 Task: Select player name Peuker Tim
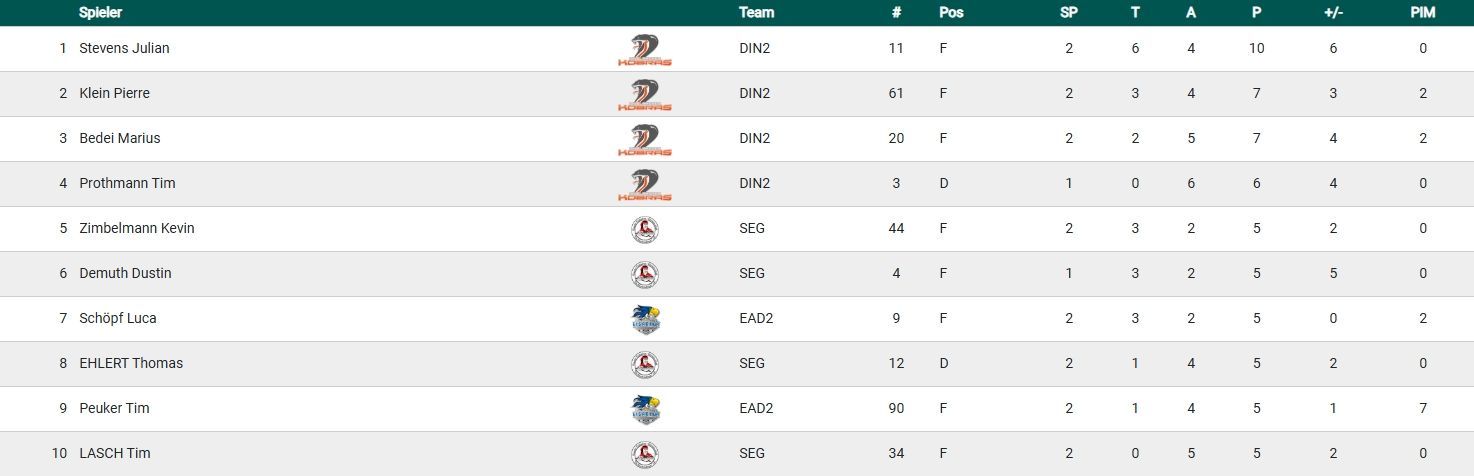[x=114, y=408]
